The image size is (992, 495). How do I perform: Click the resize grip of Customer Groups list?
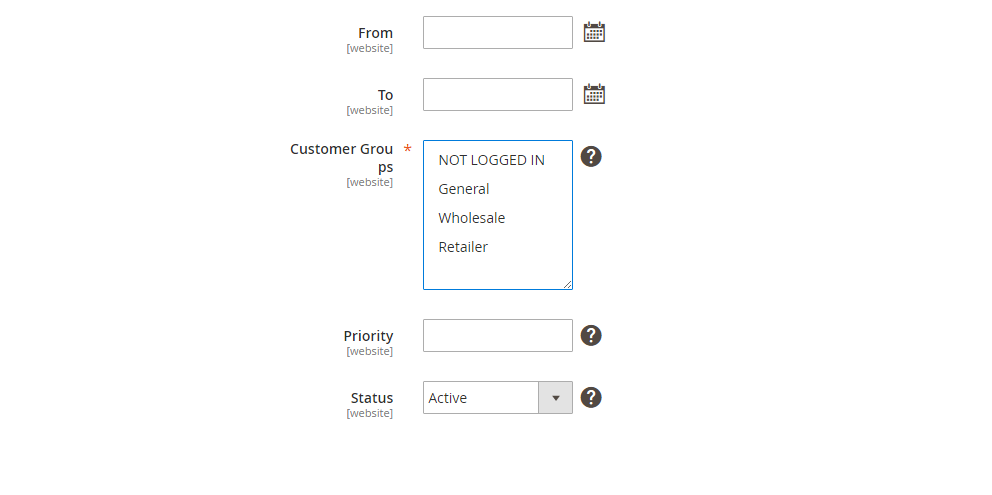coord(567,284)
